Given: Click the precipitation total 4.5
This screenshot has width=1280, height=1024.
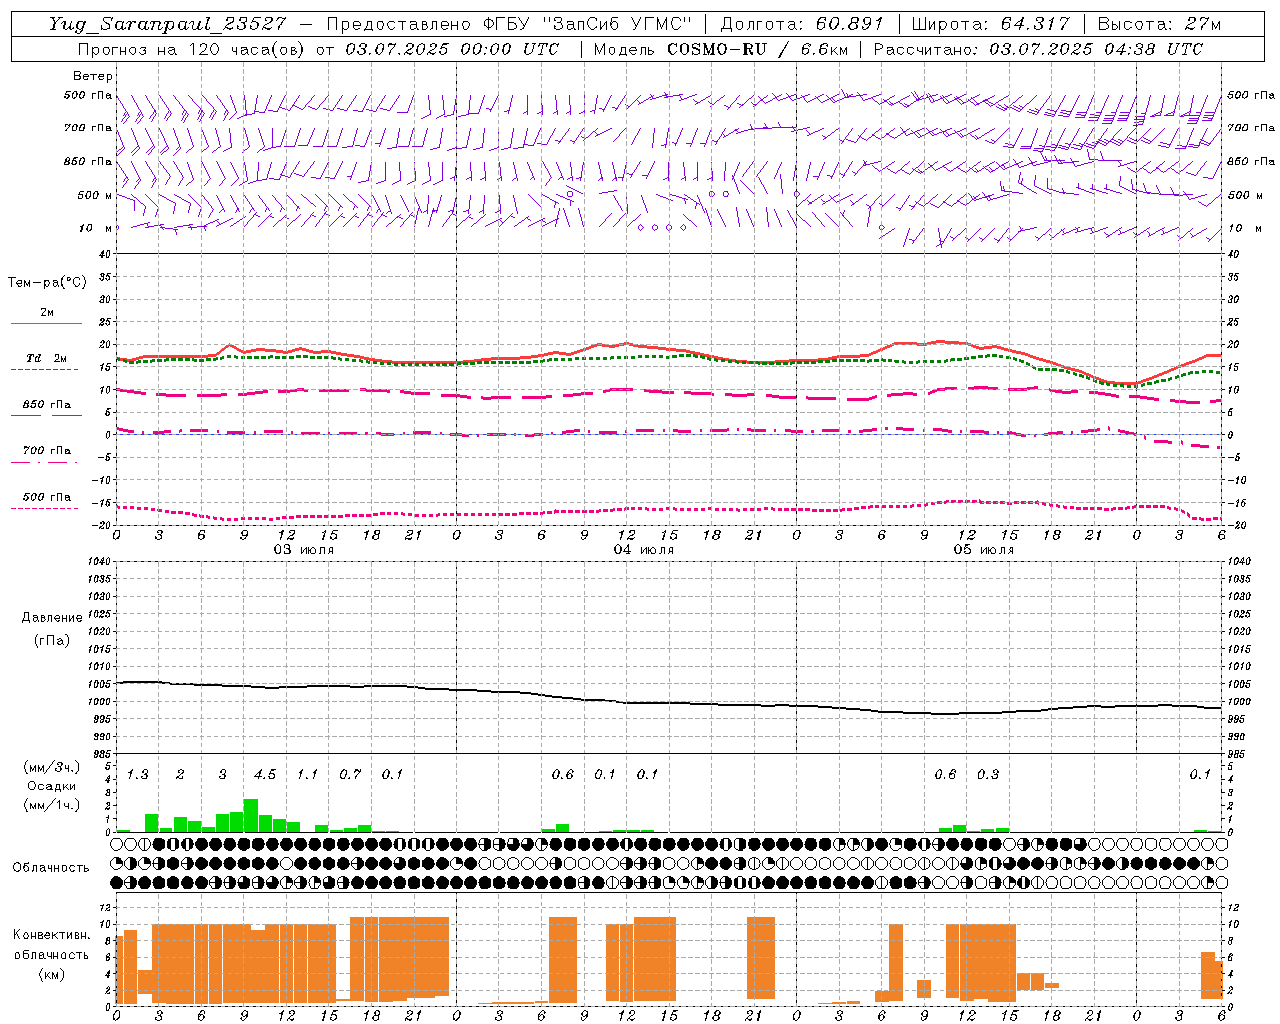Looking at the screenshot, I should [265, 774].
